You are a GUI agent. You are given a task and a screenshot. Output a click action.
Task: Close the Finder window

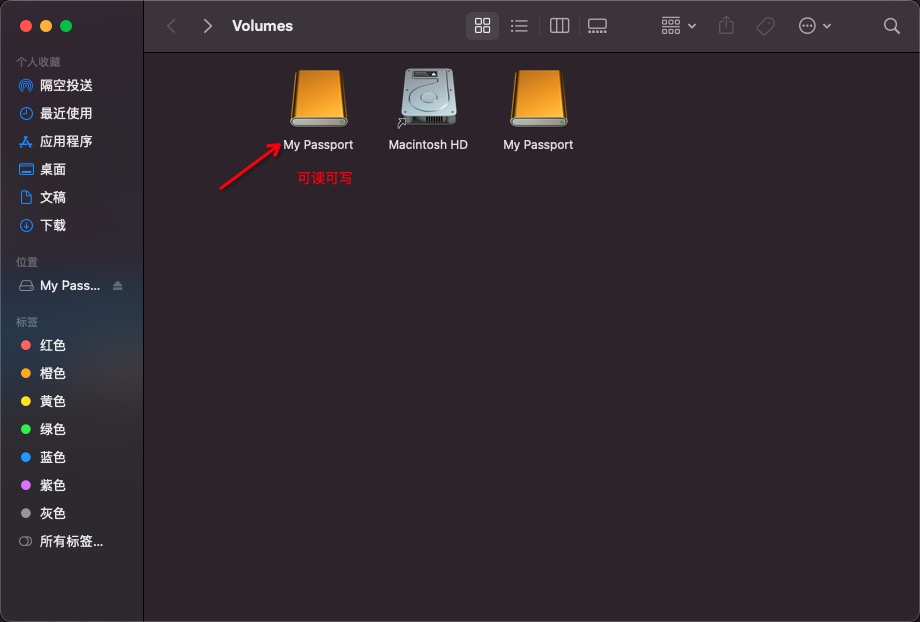click(26, 26)
